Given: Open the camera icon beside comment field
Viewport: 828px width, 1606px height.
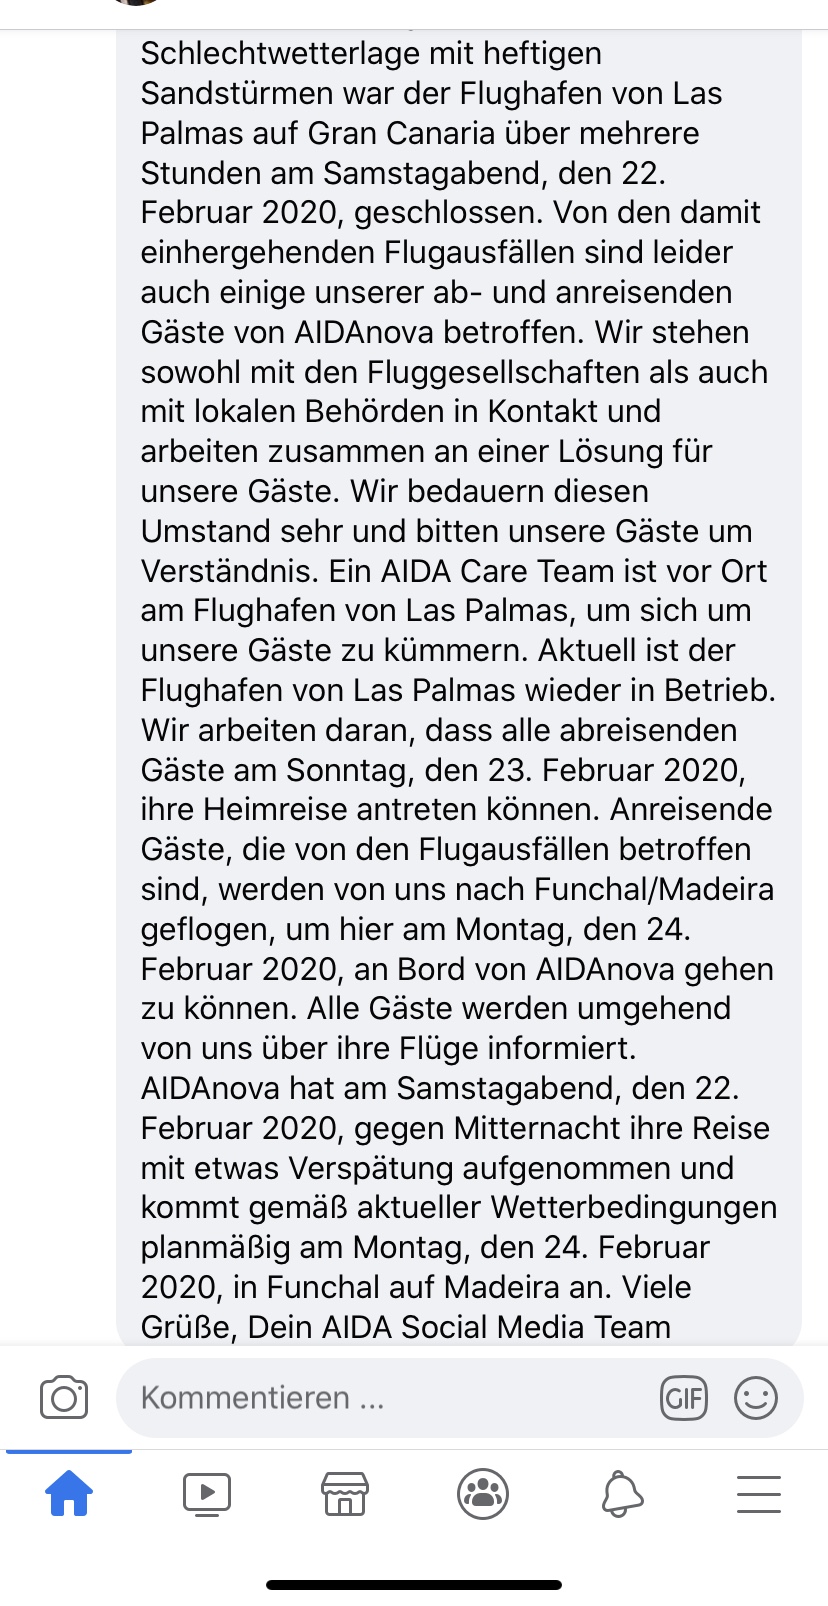Looking at the screenshot, I should [64, 1397].
